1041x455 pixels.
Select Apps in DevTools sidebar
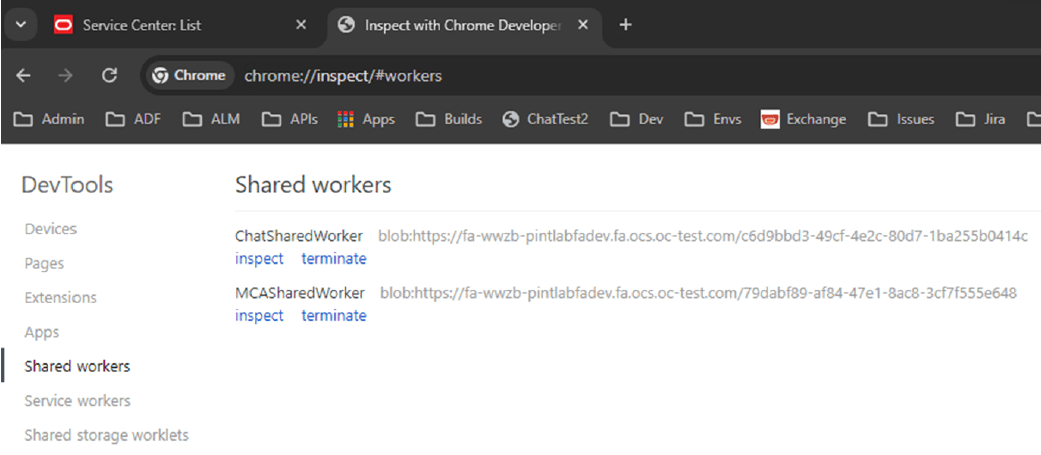(x=42, y=332)
